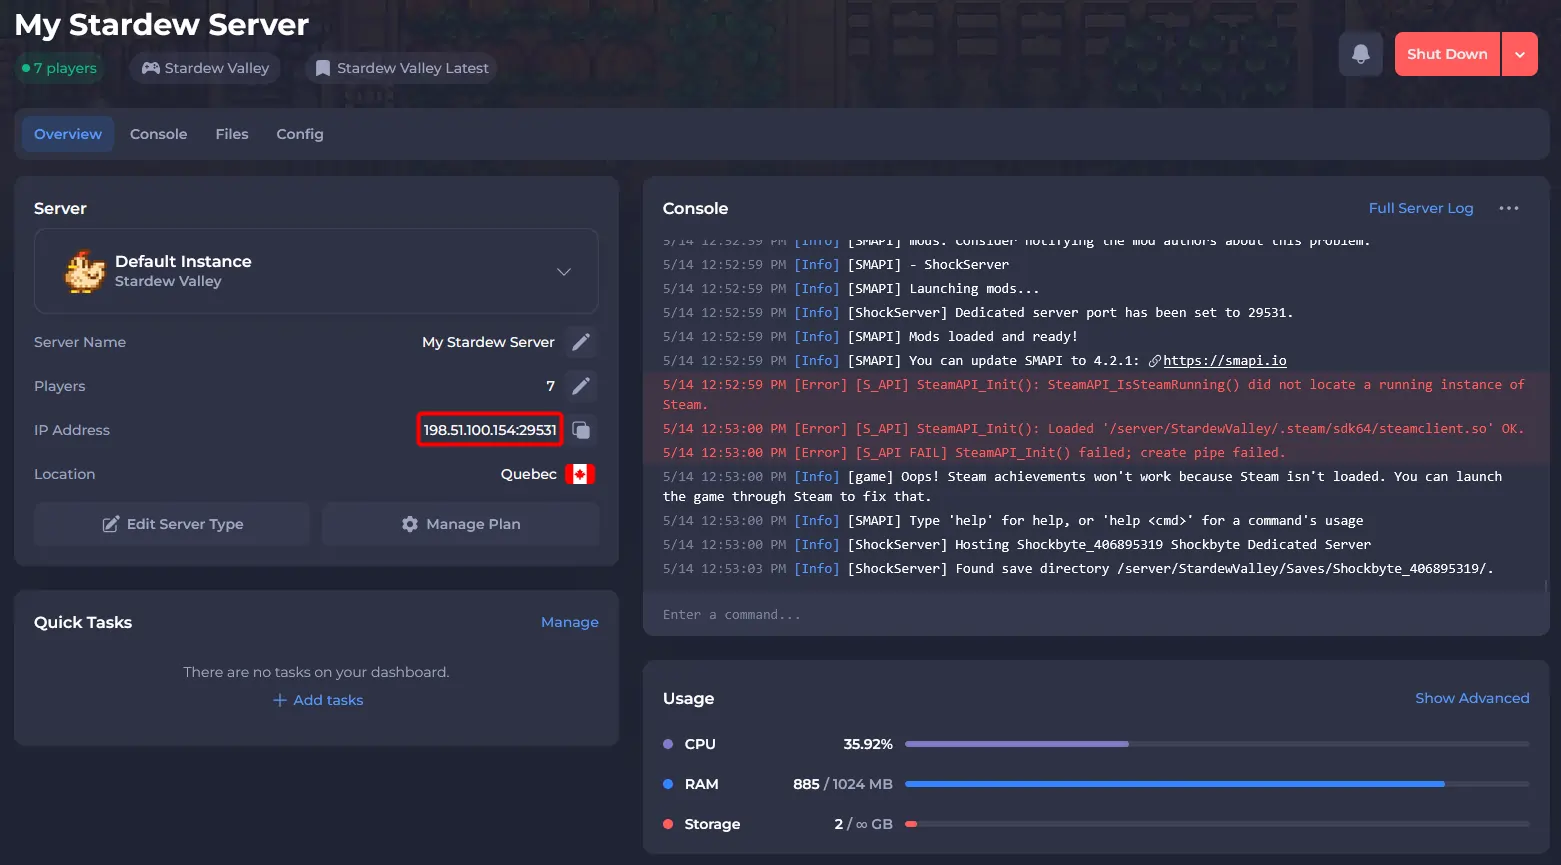1561x865 pixels.
Task: Click Show Advanced usage link
Action: 1472,698
